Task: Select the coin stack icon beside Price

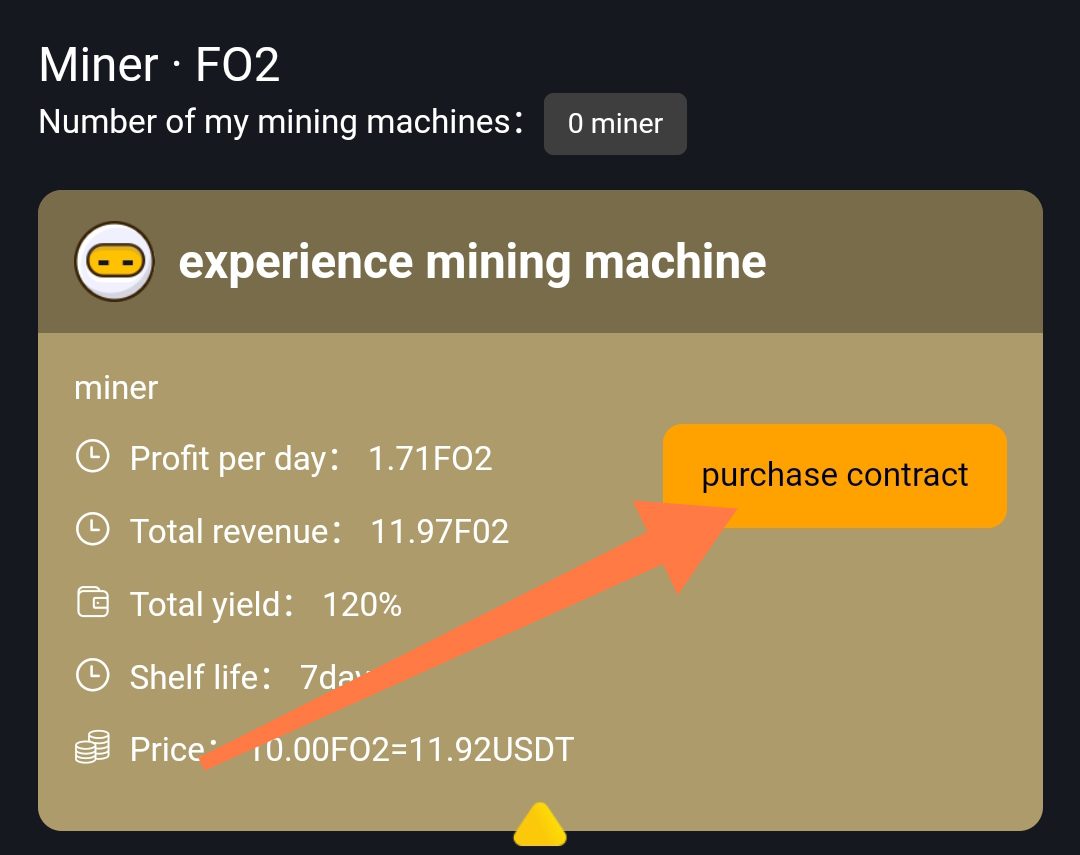Action: (93, 748)
